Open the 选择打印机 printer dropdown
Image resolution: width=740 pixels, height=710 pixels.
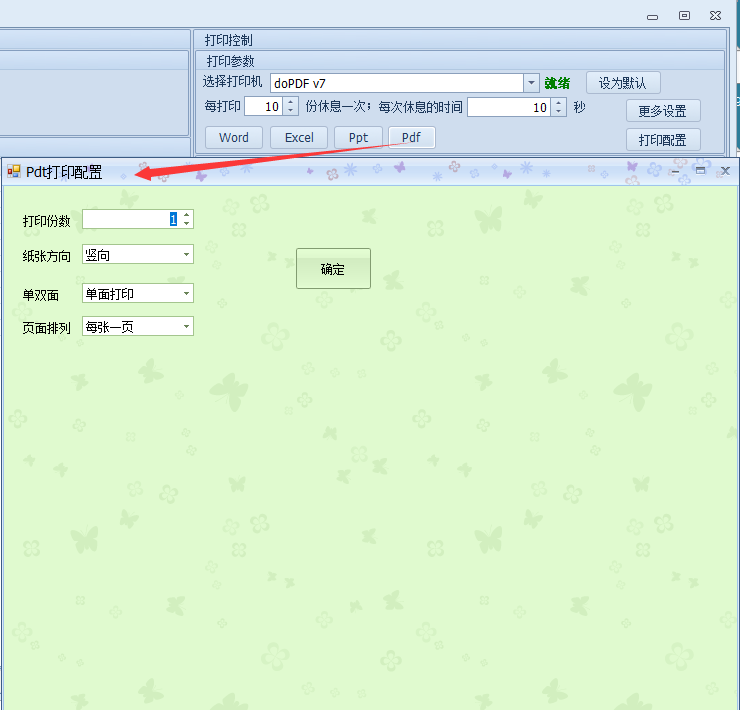point(531,83)
